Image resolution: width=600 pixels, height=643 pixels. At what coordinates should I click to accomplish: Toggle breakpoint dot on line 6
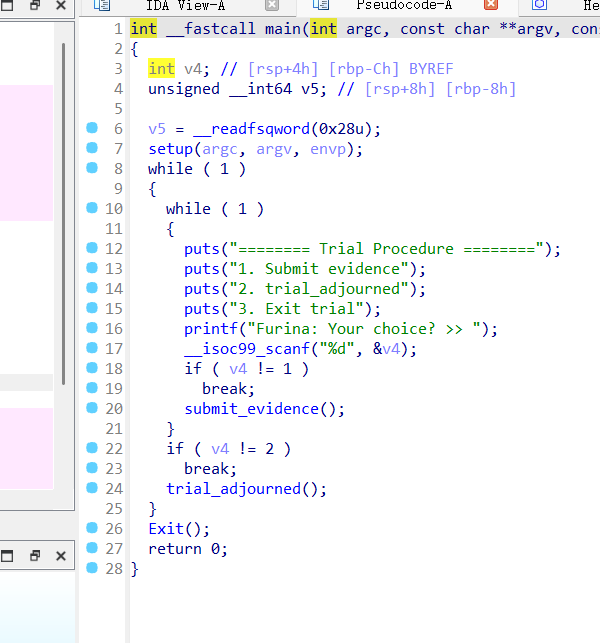pos(92,128)
